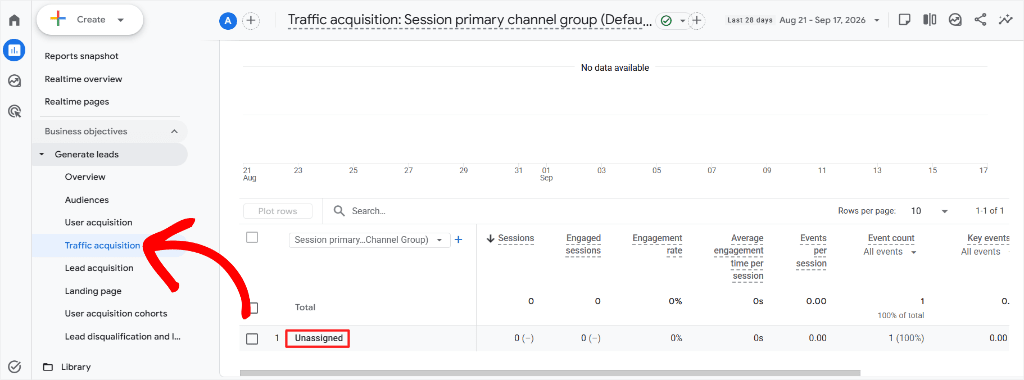Open Admin settings icon at bottom left
Viewport: 1024px width, 380px height.
pos(14,366)
